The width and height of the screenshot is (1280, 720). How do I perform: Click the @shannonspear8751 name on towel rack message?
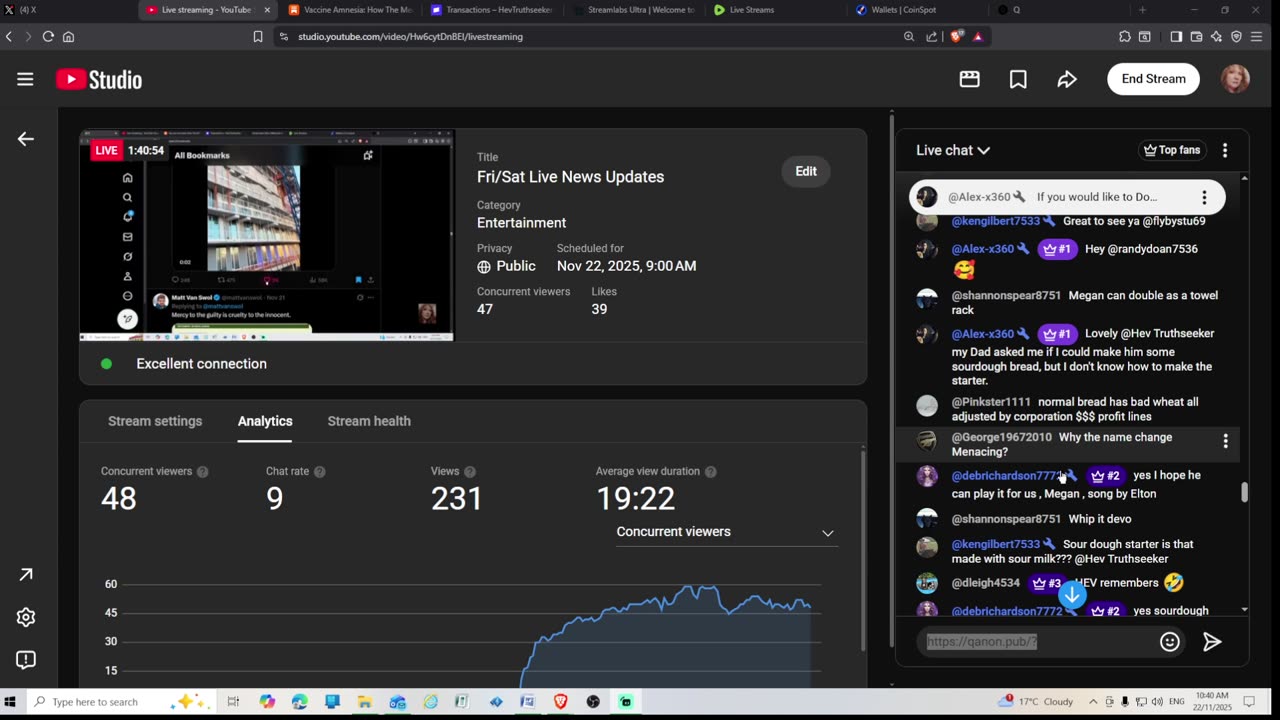pyautogui.click(x=1006, y=296)
